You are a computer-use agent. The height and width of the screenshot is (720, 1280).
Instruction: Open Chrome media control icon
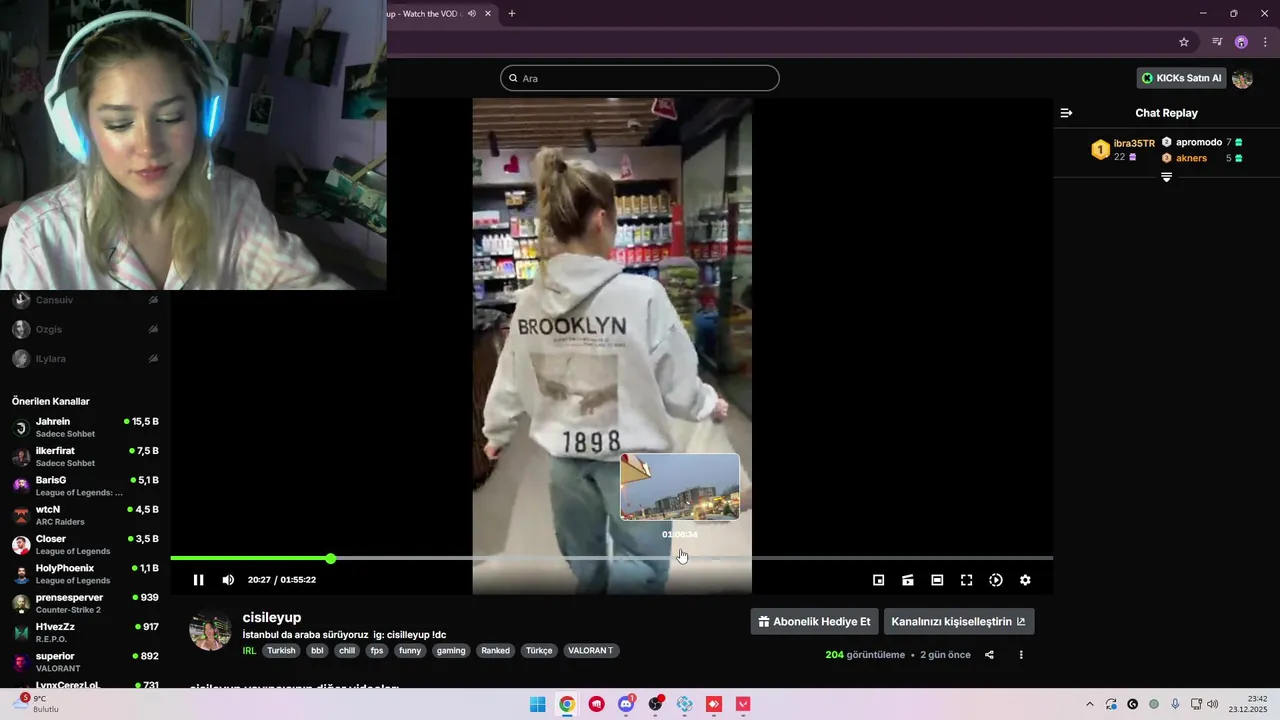click(1217, 42)
